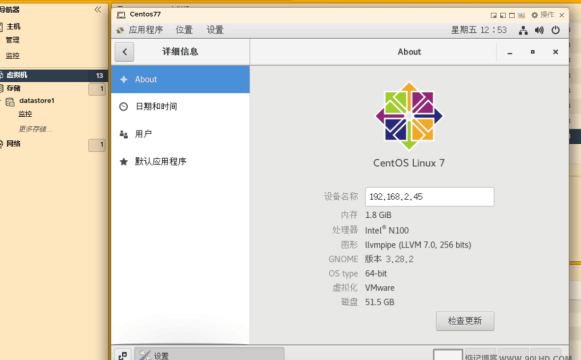581x360 pixels.
Task: Close the About settings window
Action: pyautogui.click(x=555, y=52)
